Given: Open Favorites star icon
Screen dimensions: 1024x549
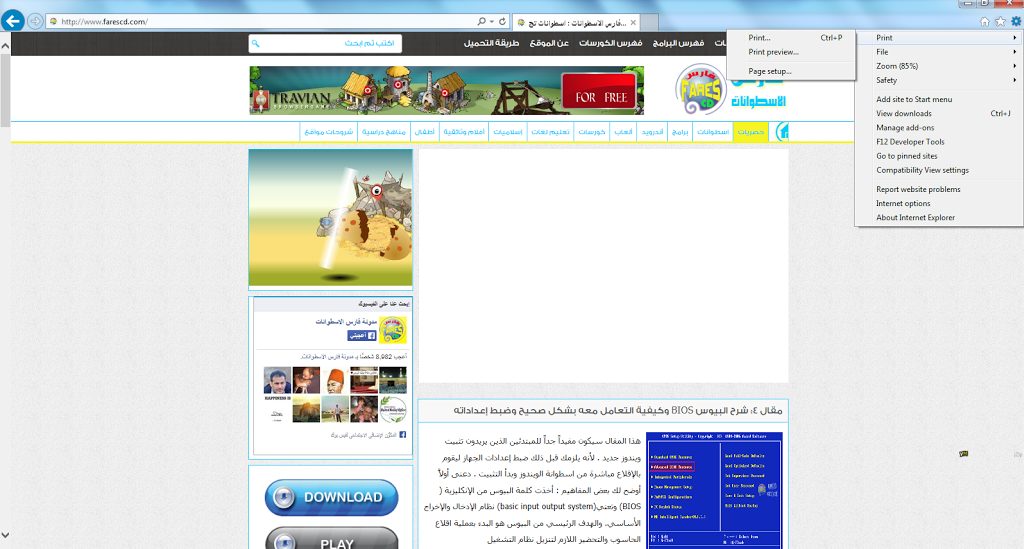Looking at the screenshot, I should pos(1000,22).
